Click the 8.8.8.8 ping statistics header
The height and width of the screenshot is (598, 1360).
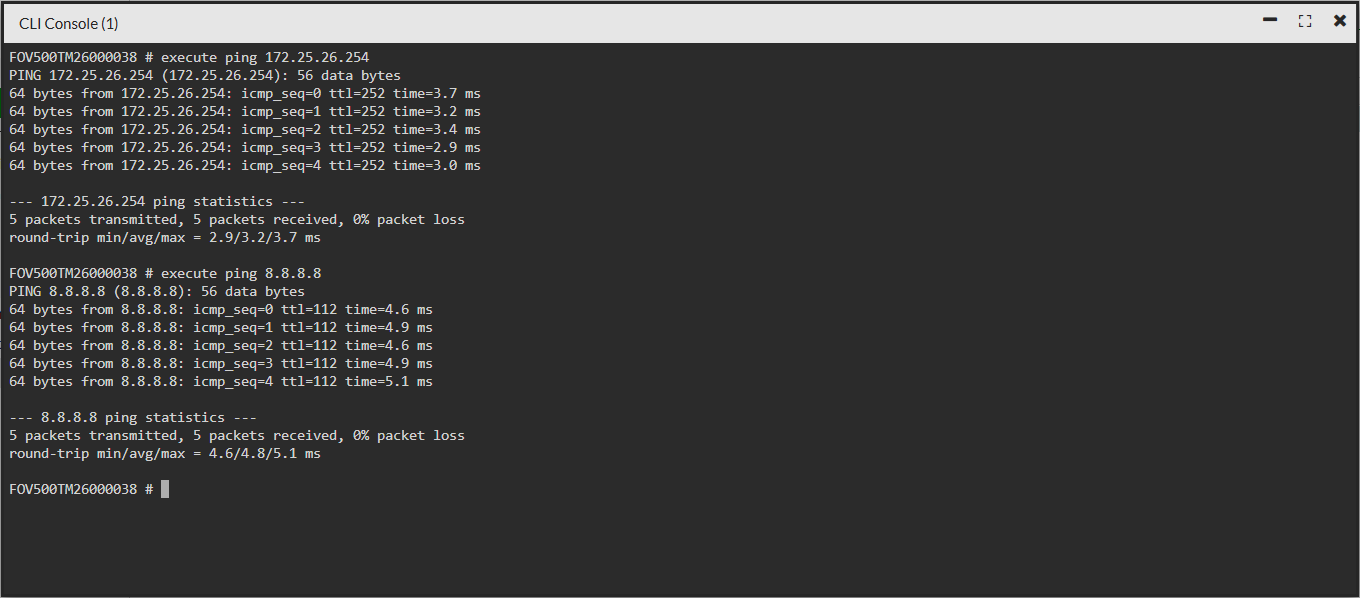tap(133, 417)
